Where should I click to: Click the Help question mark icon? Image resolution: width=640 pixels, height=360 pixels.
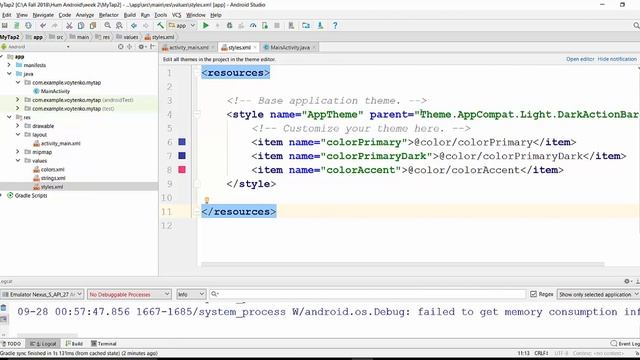point(335,26)
